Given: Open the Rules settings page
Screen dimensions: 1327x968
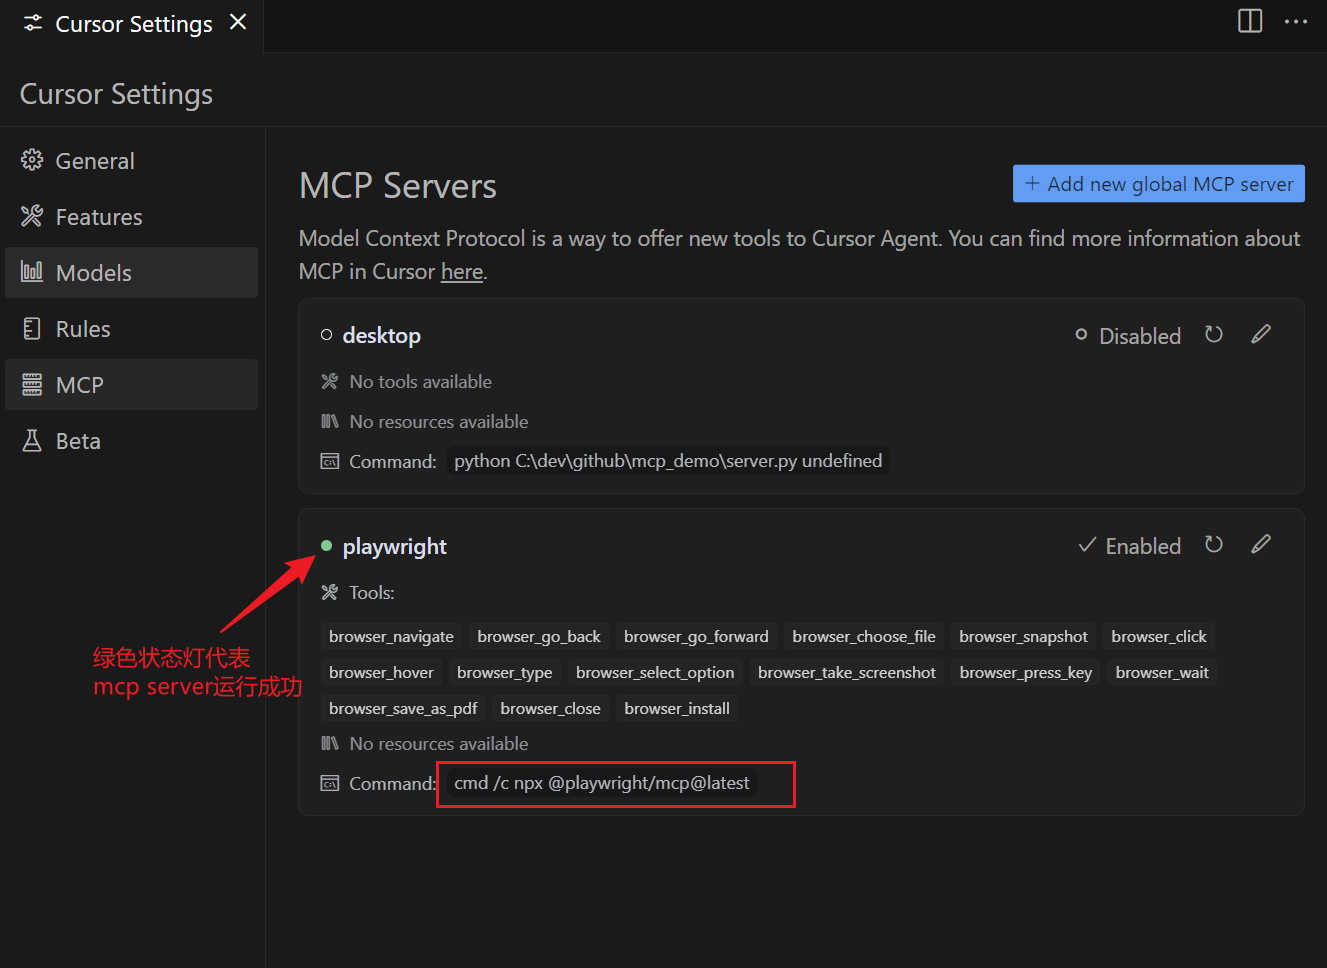Looking at the screenshot, I should (x=83, y=329).
